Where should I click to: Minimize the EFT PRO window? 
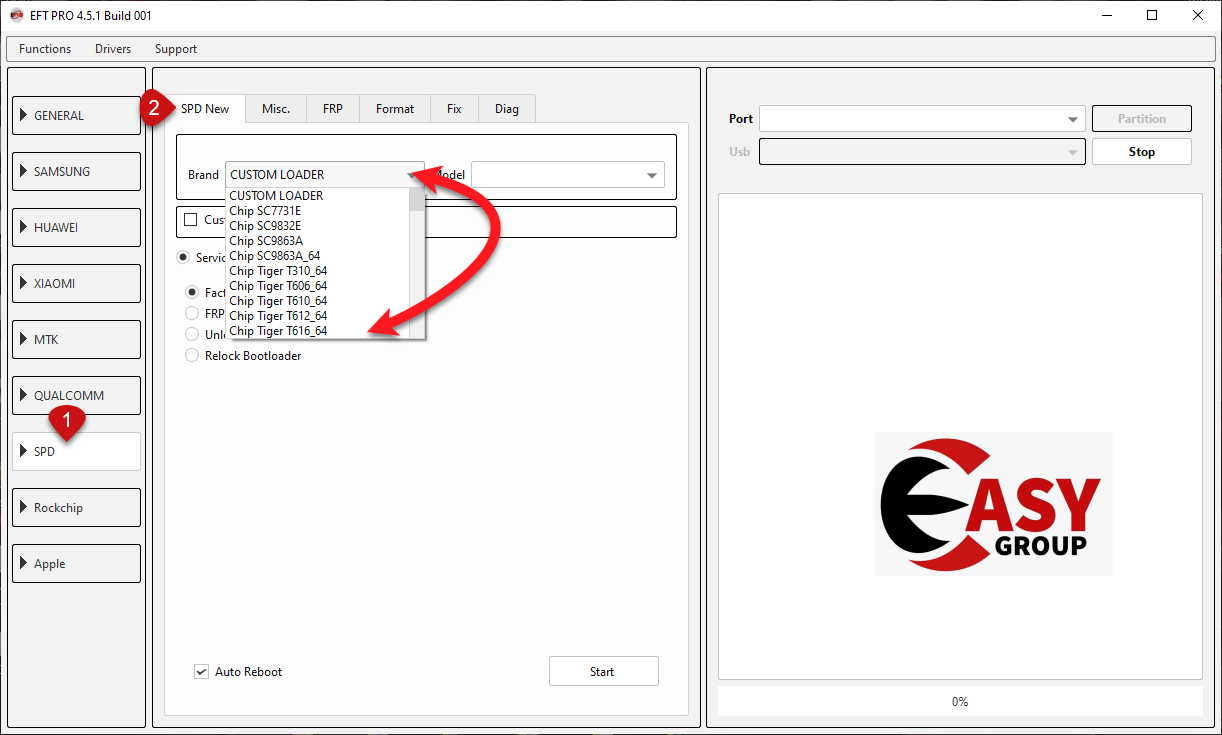point(1107,16)
